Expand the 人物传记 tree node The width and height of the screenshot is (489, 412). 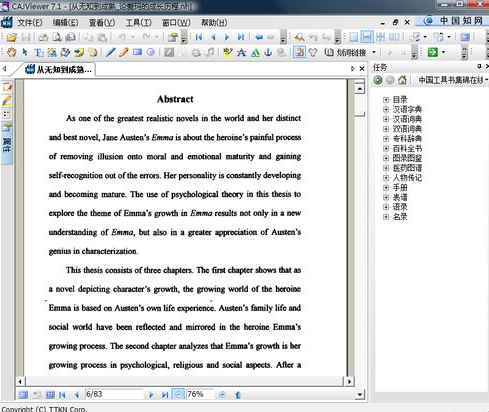(x=386, y=178)
